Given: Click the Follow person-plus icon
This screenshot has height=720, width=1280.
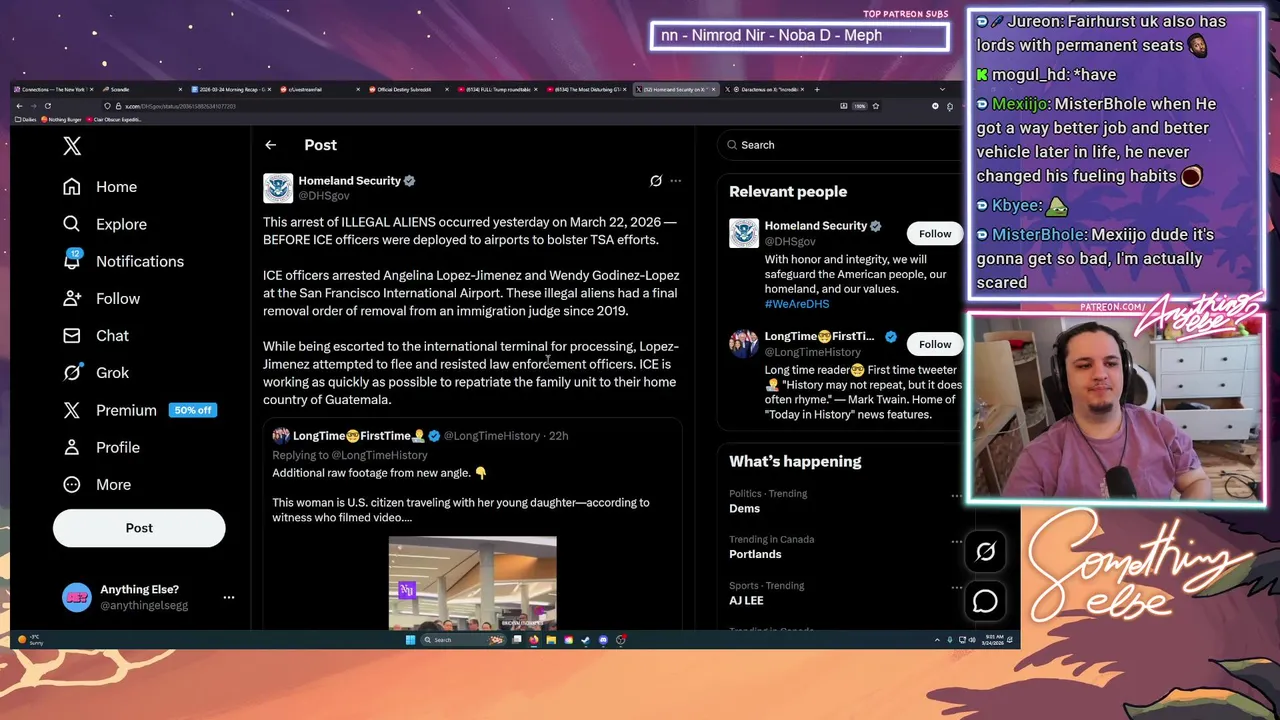Looking at the screenshot, I should (72, 298).
